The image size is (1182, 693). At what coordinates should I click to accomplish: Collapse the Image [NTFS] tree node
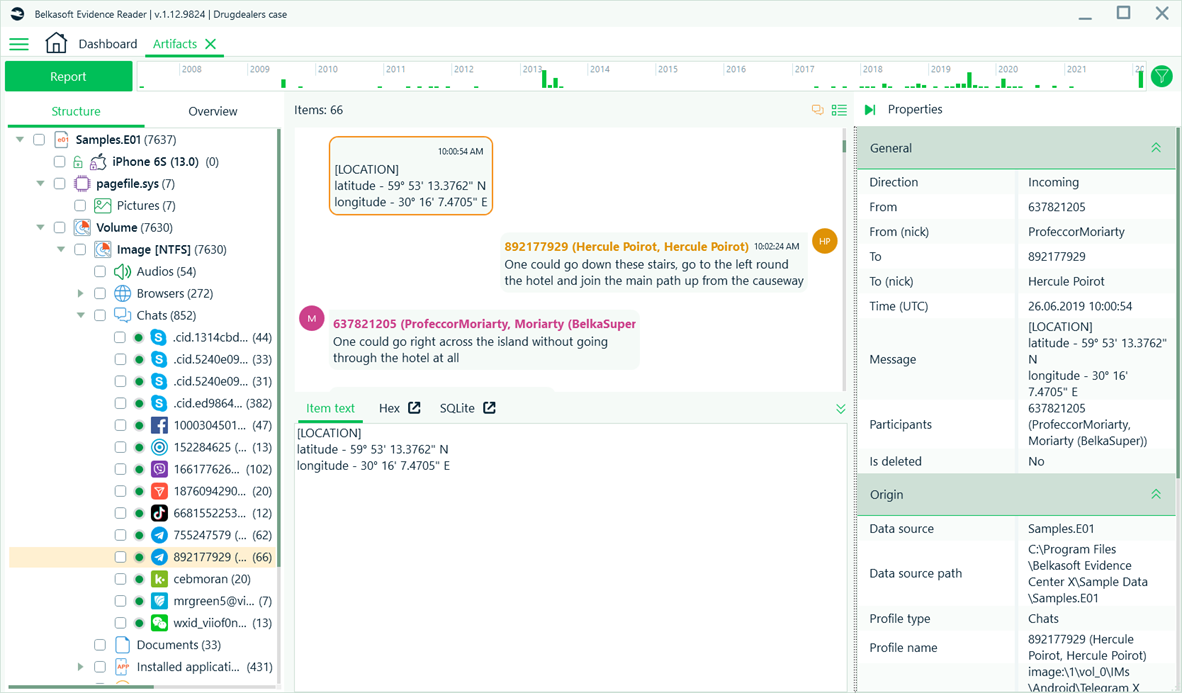click(x=61, y=250)
